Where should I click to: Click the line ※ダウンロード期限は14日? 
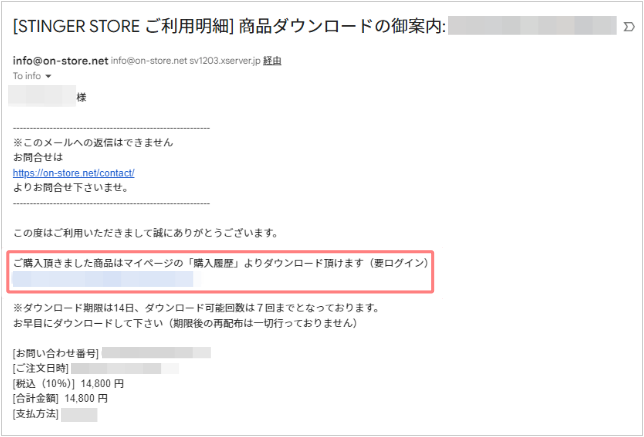tap(196, 308)
